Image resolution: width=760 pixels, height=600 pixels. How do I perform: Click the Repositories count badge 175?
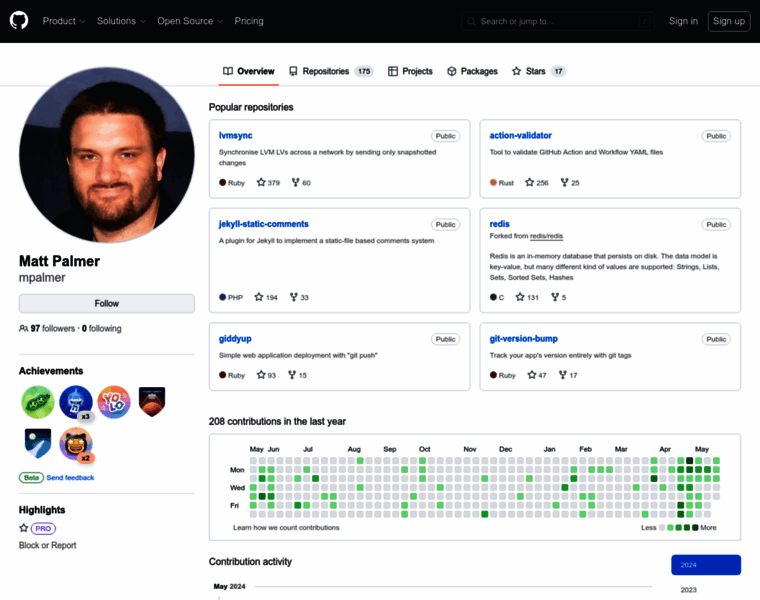pyautogui.click(x=364, y=71)
